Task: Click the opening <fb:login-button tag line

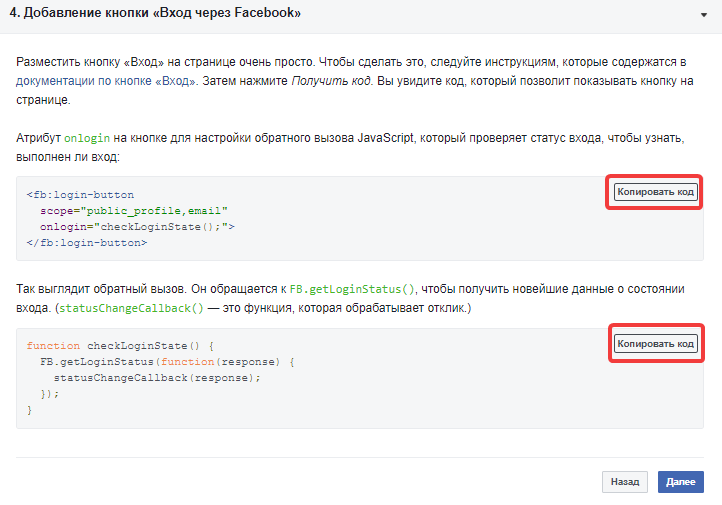Action: click(80, 195)
